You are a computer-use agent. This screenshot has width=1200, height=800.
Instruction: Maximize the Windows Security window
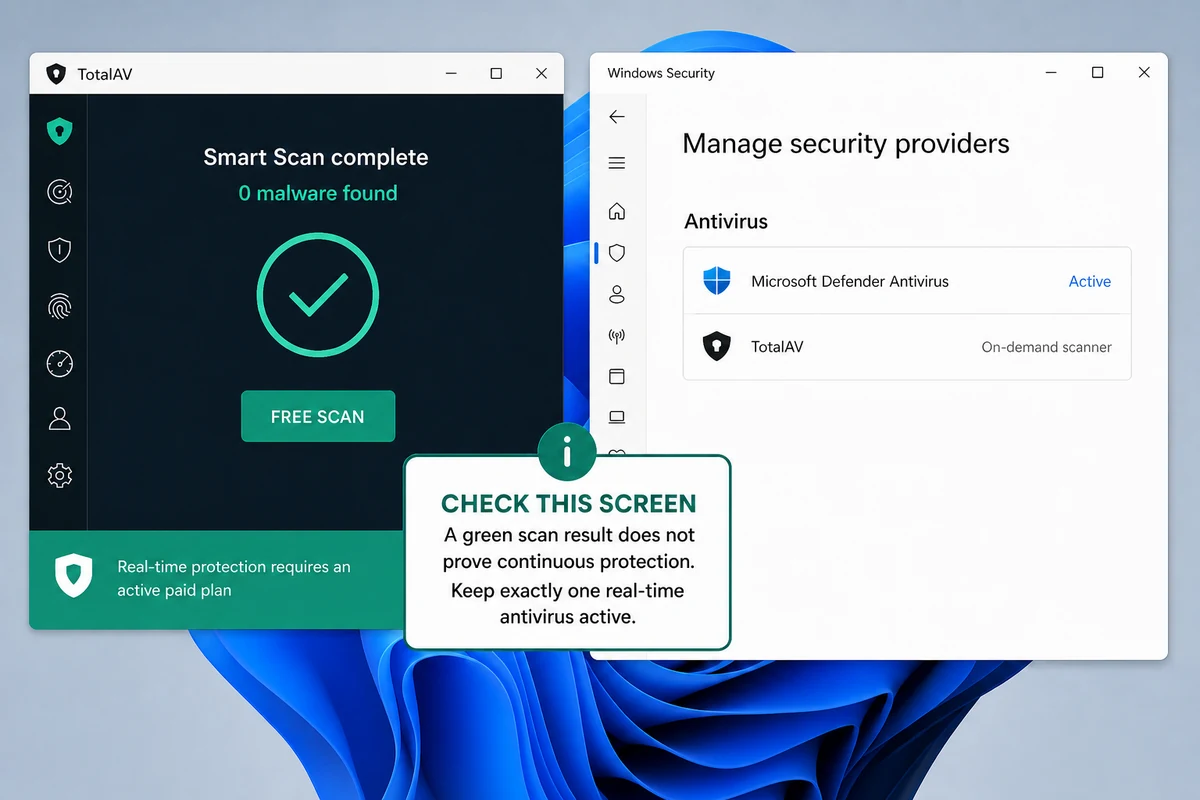(1098, 73)
